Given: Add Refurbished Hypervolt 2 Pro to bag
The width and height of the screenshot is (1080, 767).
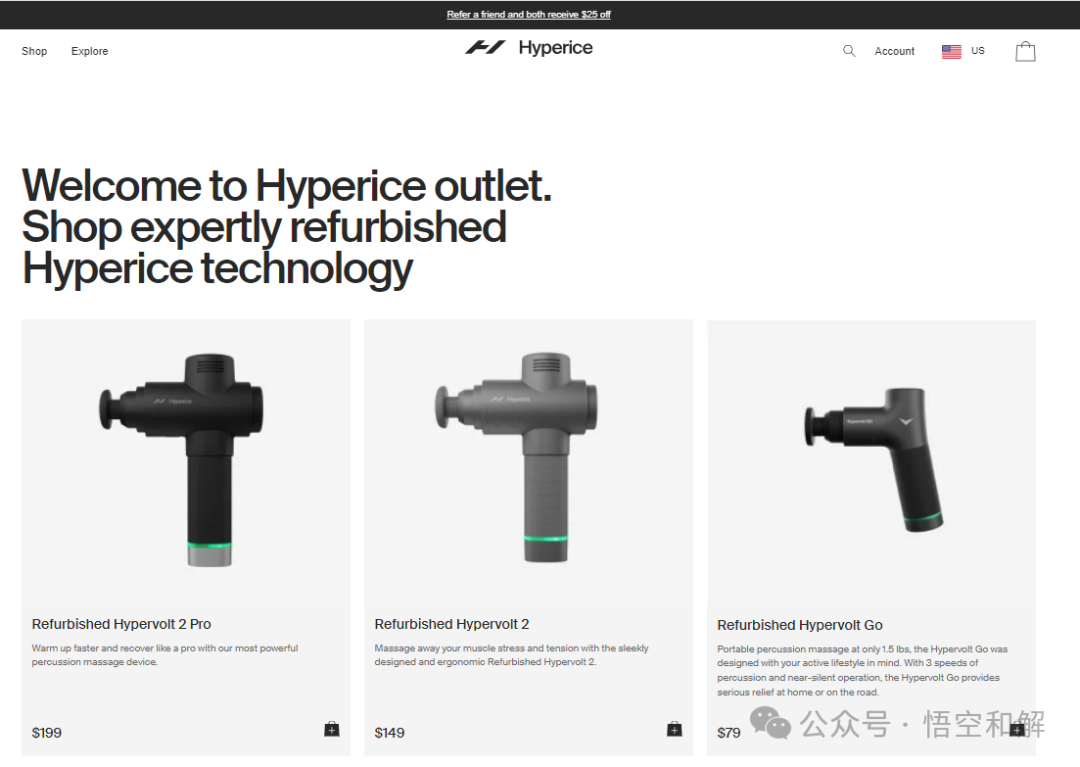Looking at the screenshot, I should (x=331, y=729).
